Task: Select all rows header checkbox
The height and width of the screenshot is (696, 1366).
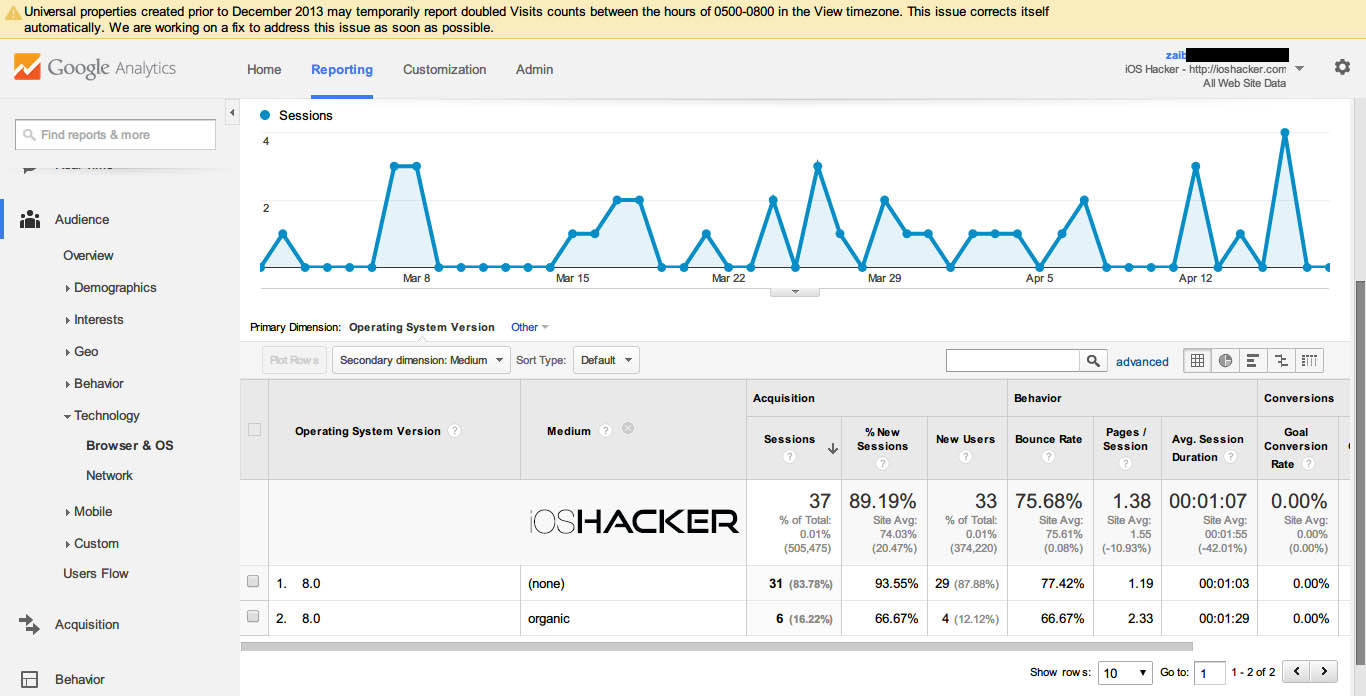Action: pos(254,430)
